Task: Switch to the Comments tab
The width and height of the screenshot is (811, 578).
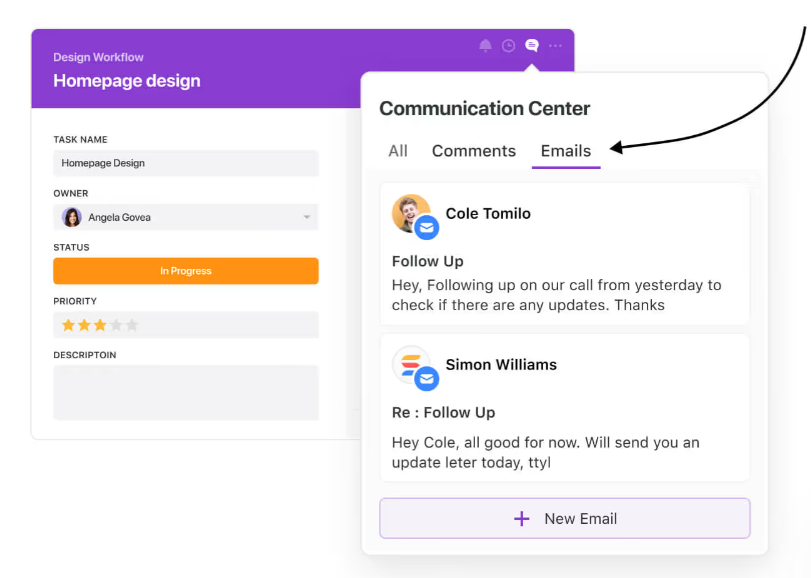Action: pos(474,151)
